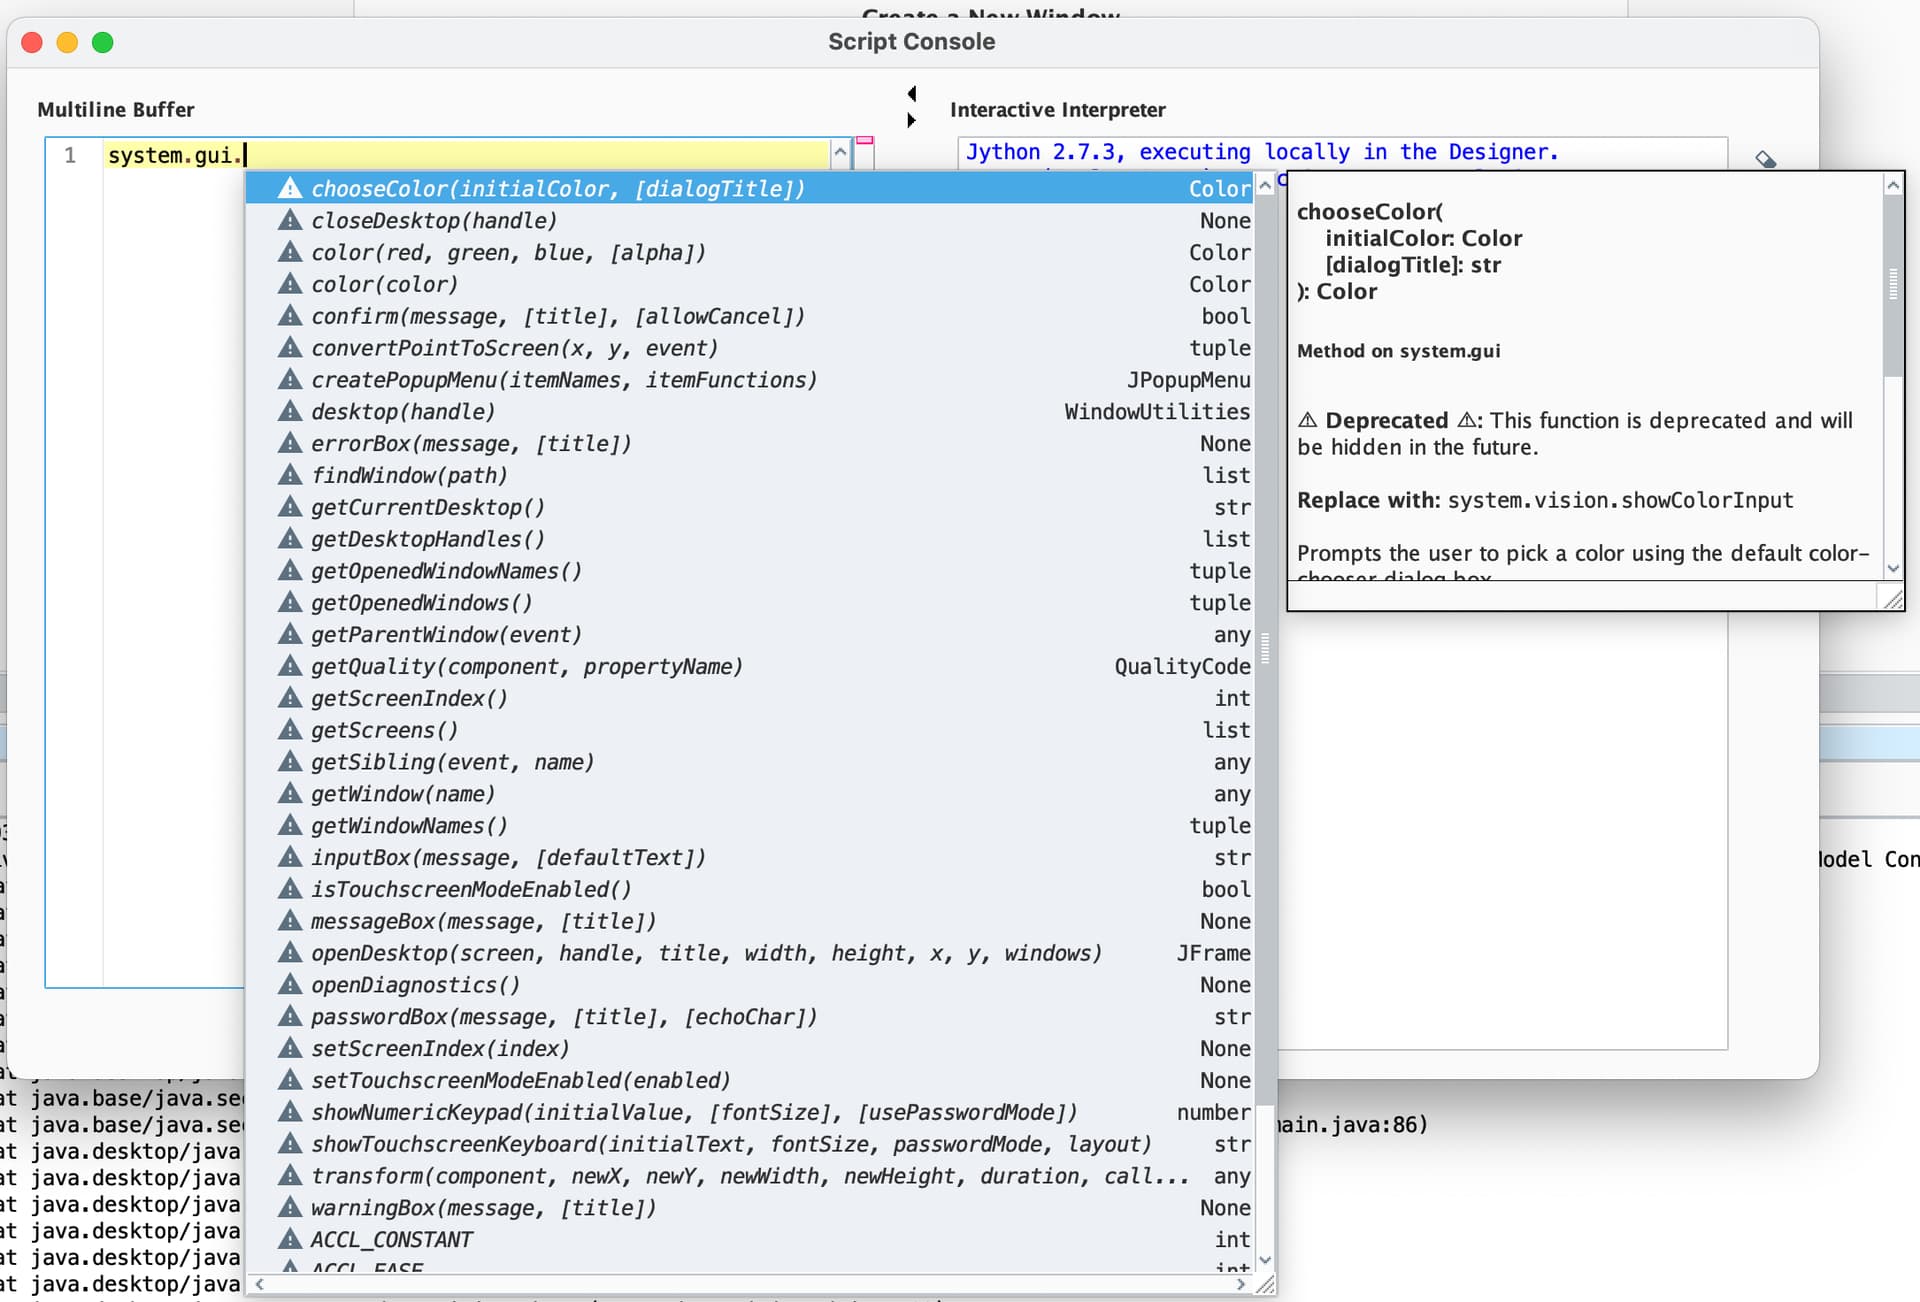
Task: Click warning triangle beside getWindow(name)
Action: click(290, 793)
